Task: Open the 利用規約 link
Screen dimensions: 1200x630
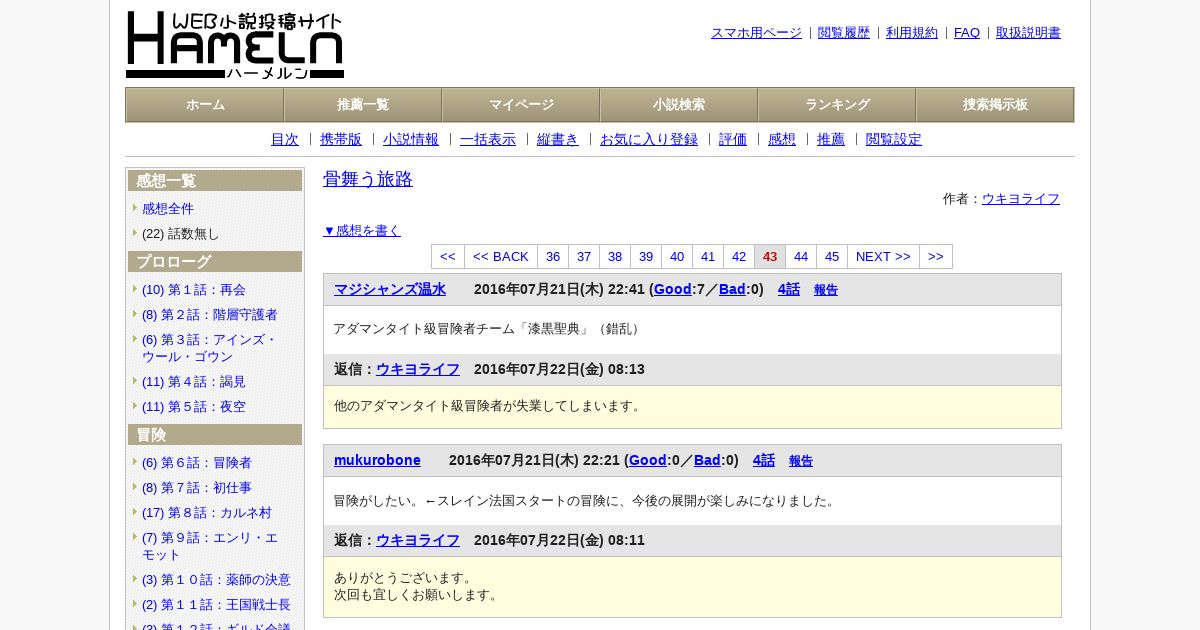Action: click(x=912, y=32)
